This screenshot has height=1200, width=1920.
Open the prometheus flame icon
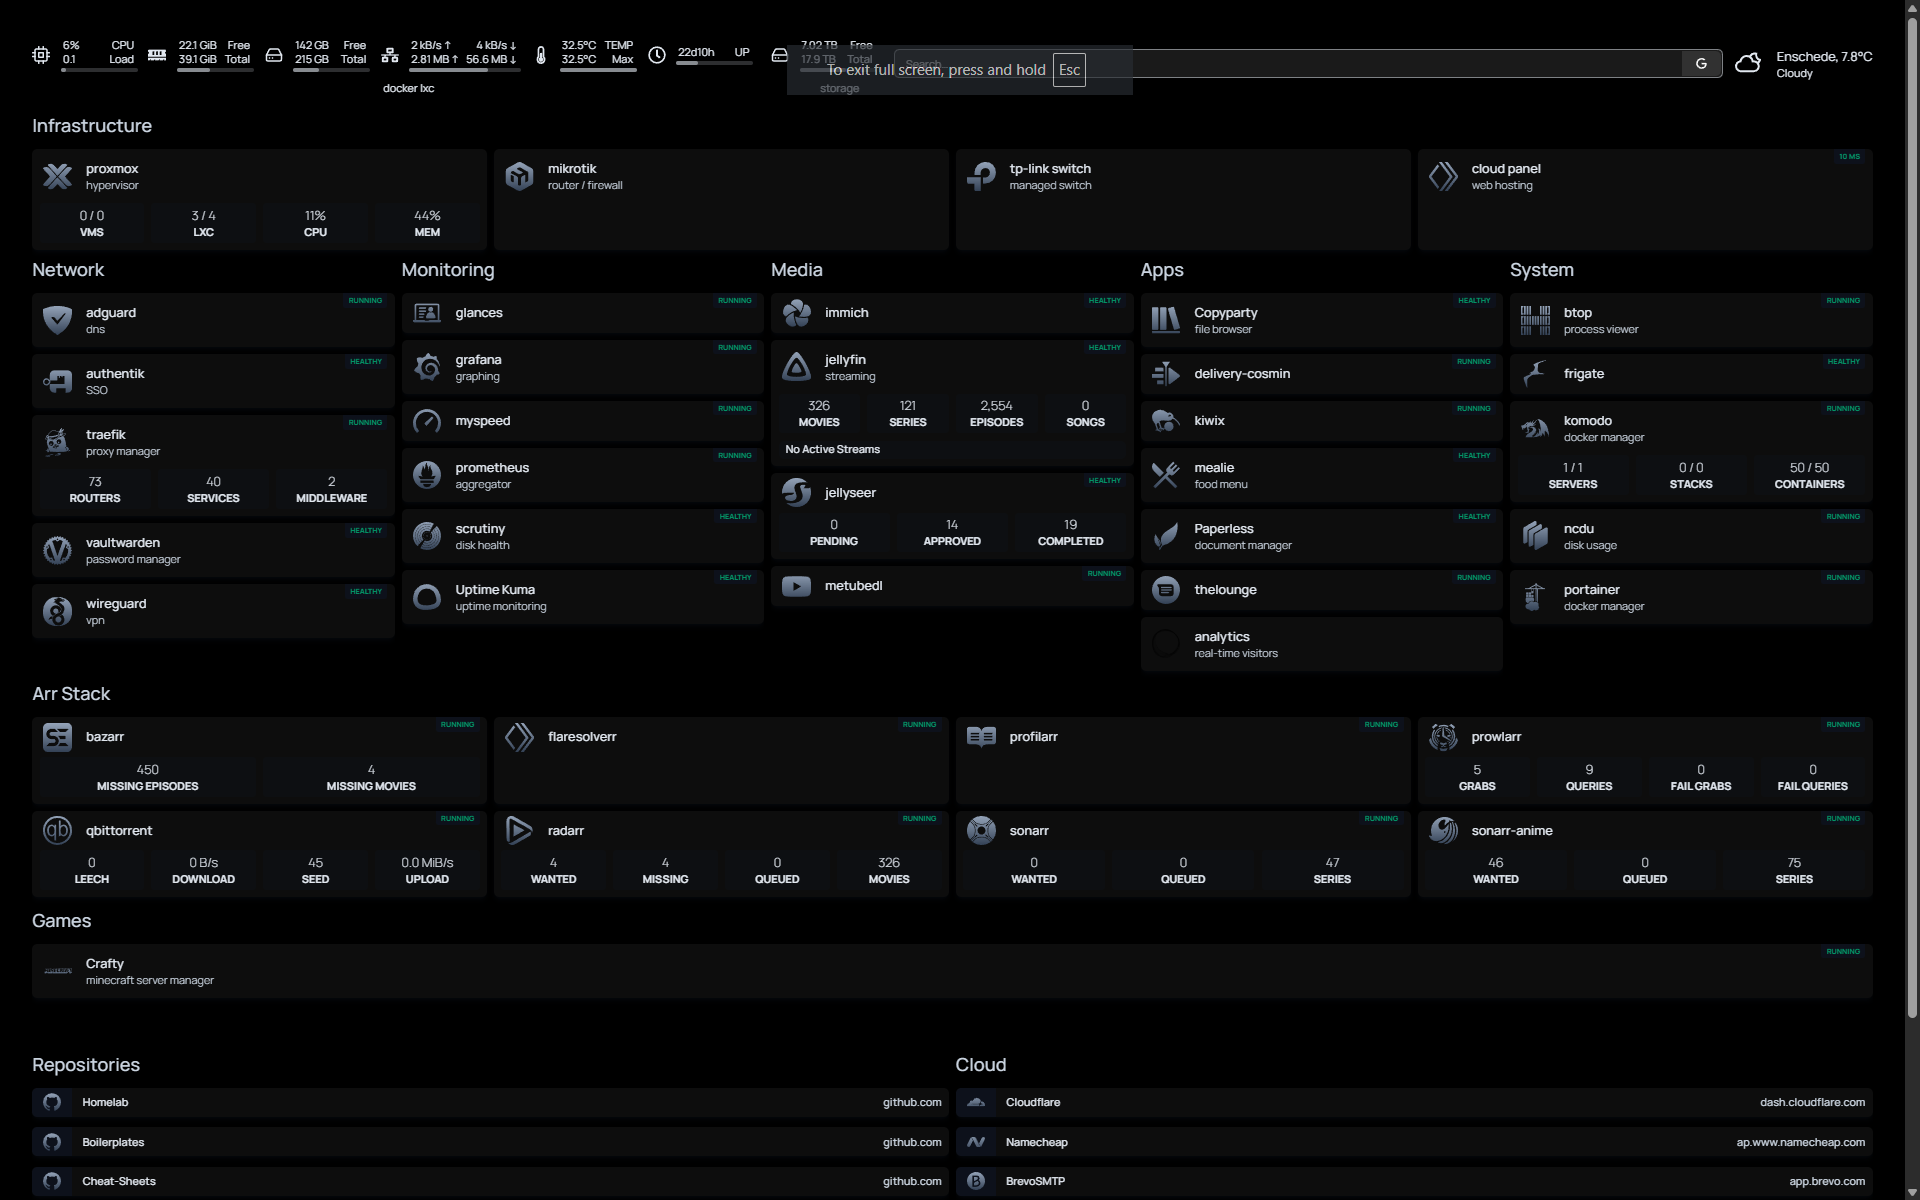[427, 476]
